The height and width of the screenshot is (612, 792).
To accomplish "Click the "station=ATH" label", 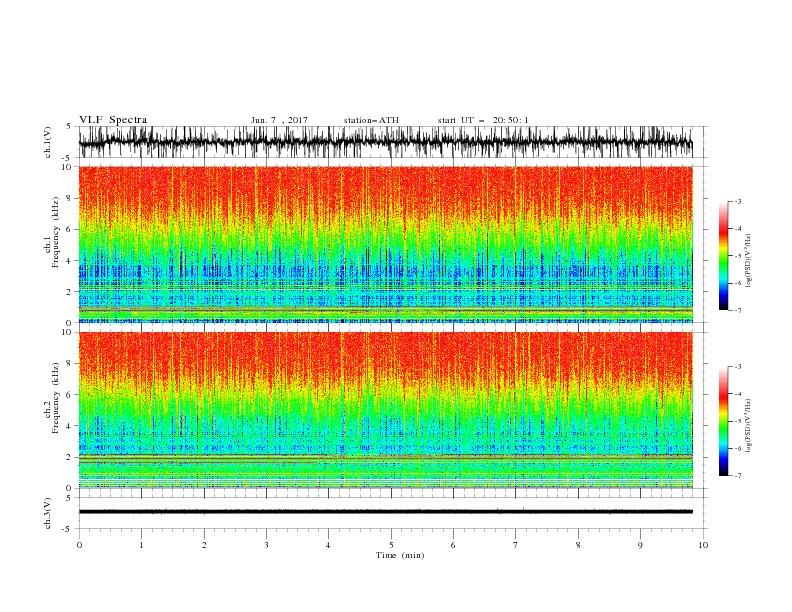I will 371,120.
